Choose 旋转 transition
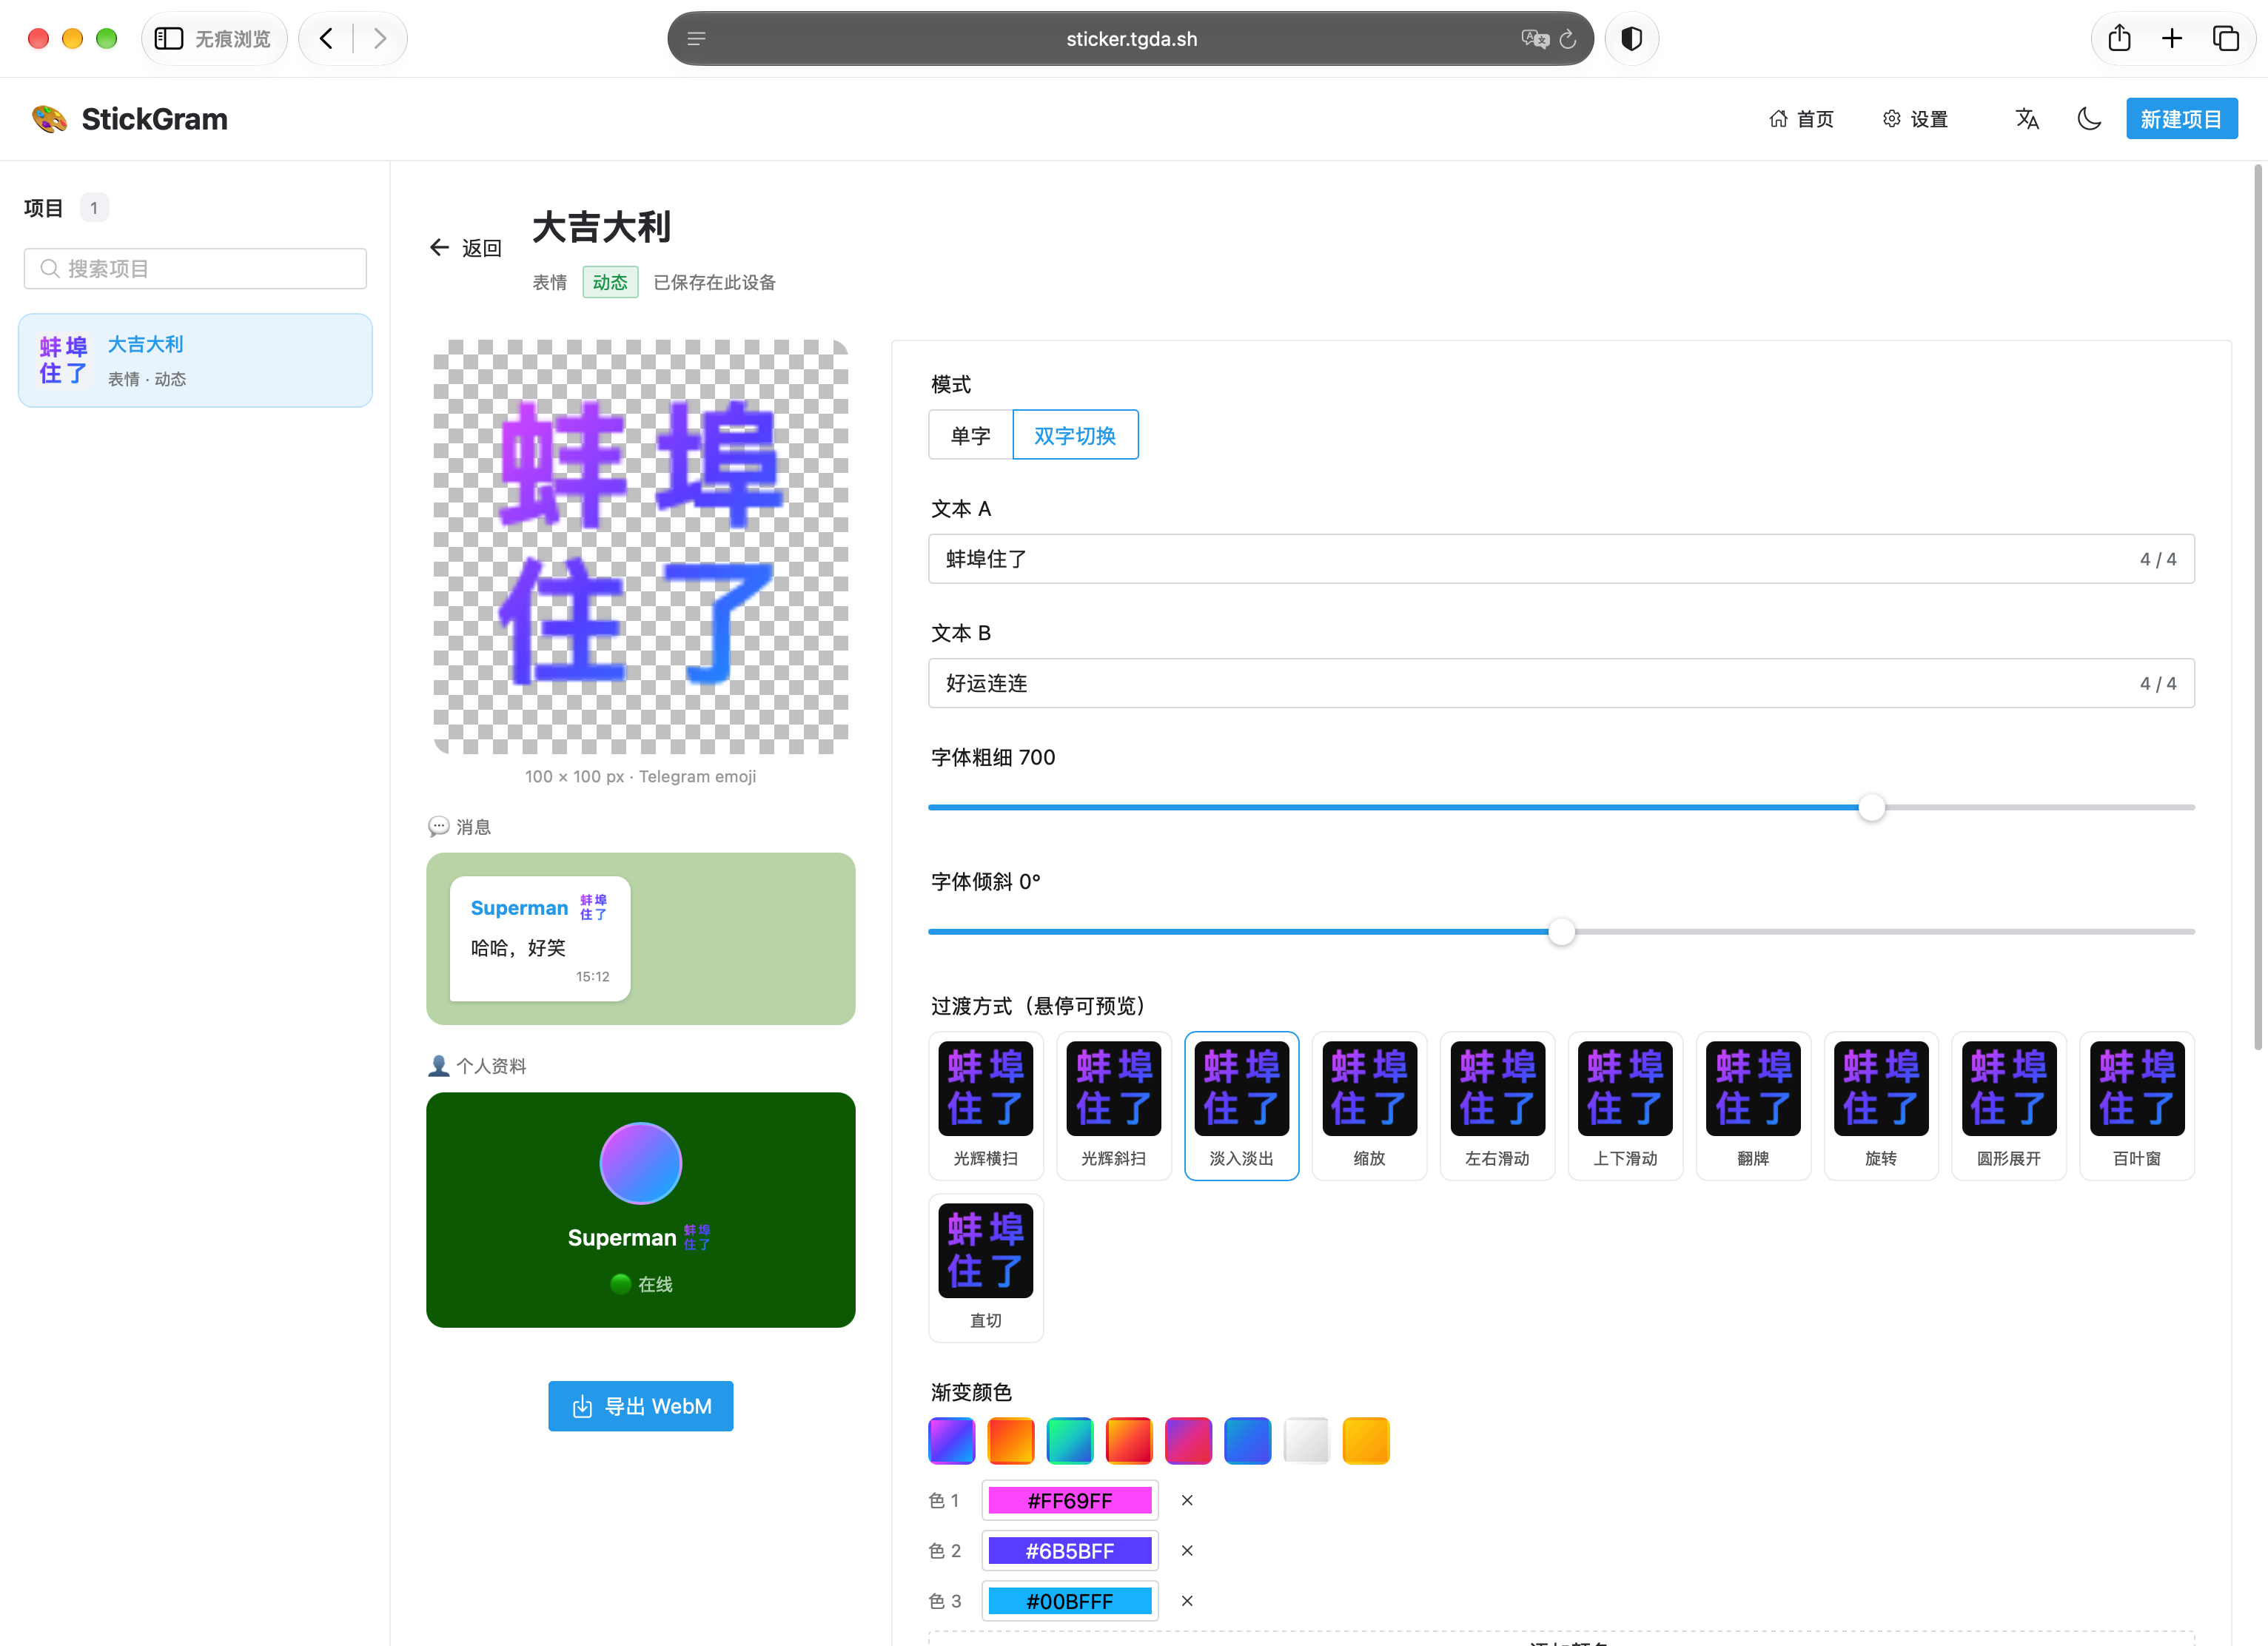 [1881, 1105]
